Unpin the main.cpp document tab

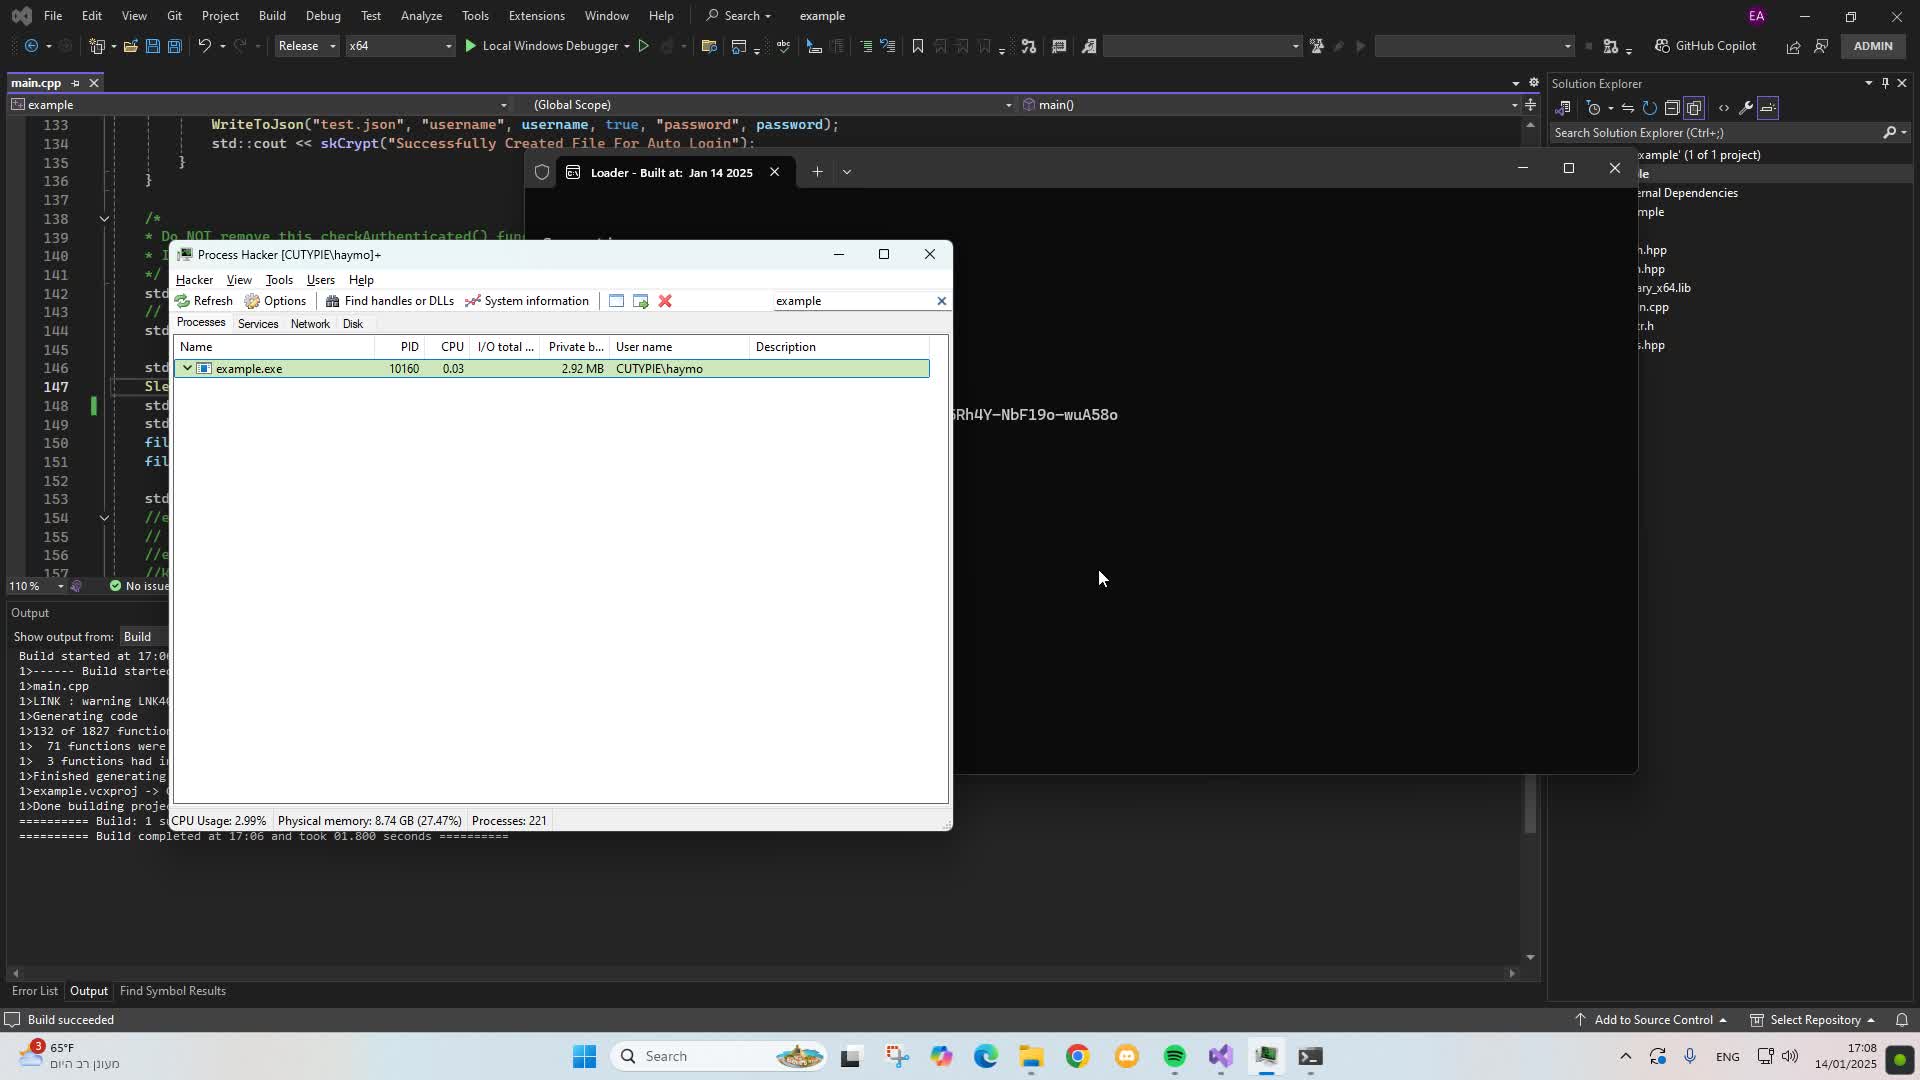(x=76, y=83)
